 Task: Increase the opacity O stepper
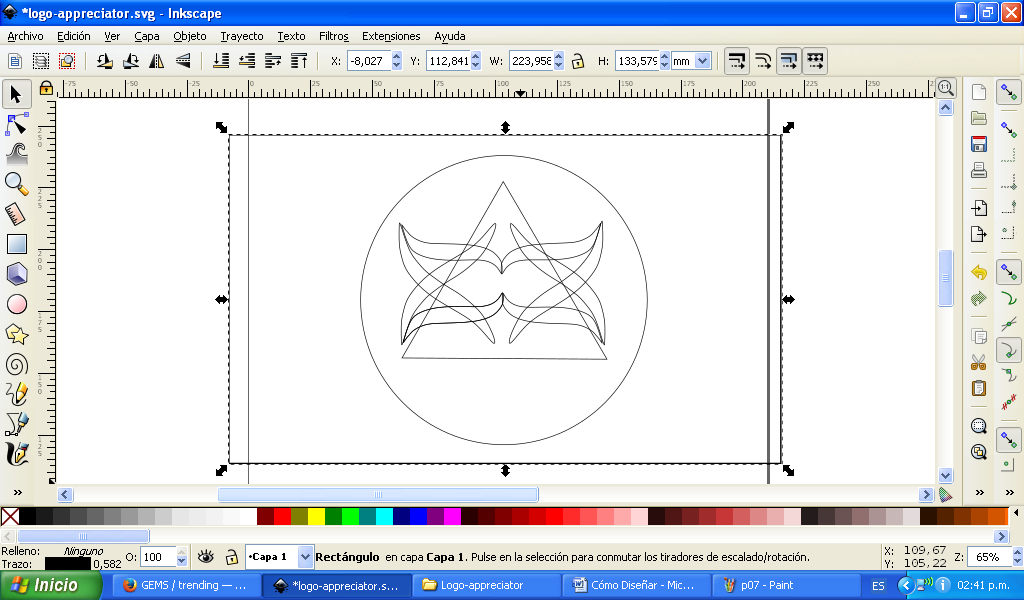point(182,552)
